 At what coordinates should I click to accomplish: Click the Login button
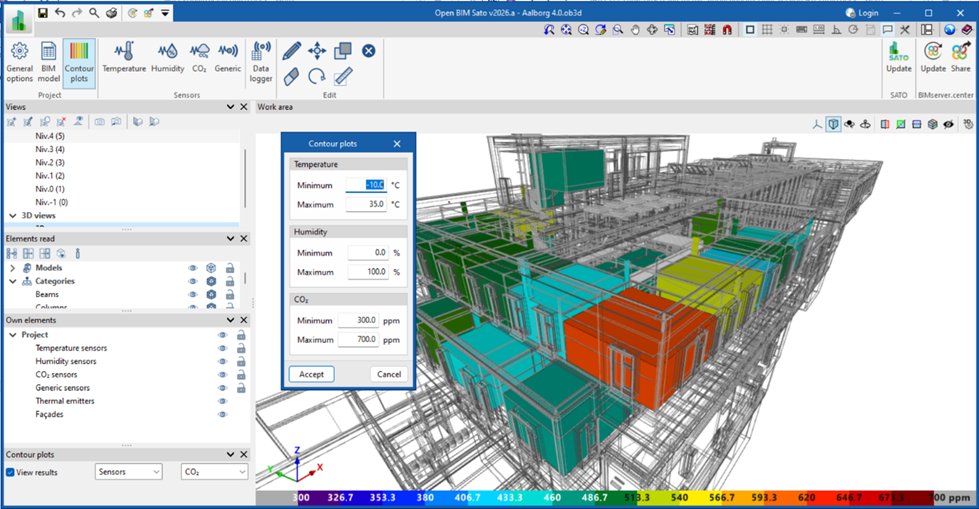862,12
